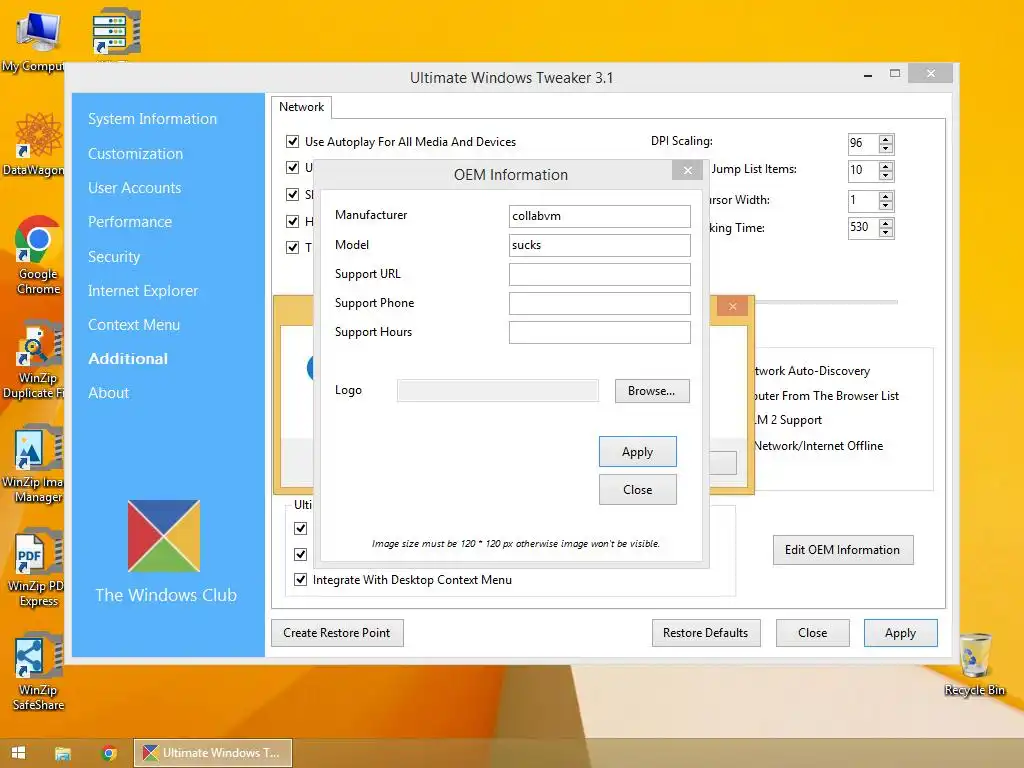Toggle the checkbox above Integrate With Desktop
Viewport: 1024px width, 768px height.
(x=300, y=554)
